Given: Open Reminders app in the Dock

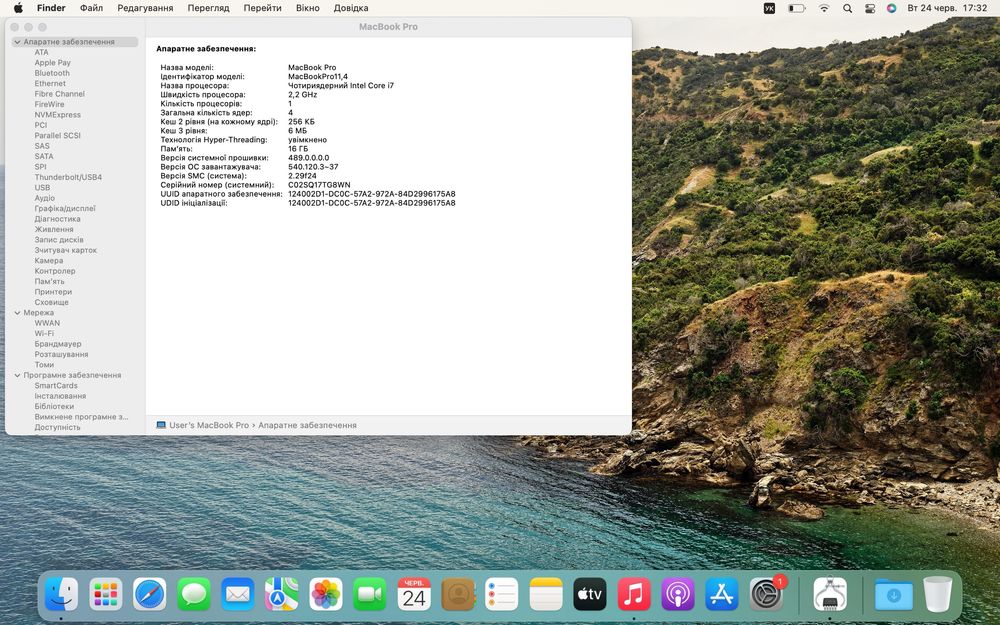Looking at the screenshot, I should pyautogui.click(x=502, y=594).
